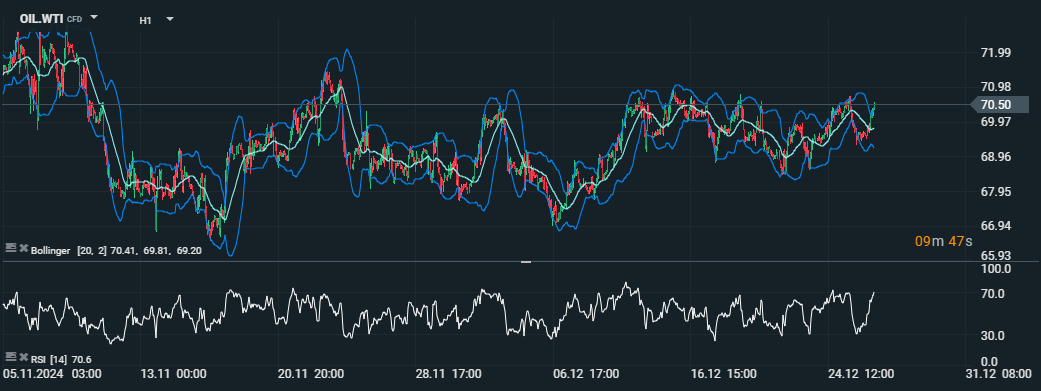Screen dimensions: 1041x391
Task: Open Bollinger indicator settings icon
Action: [x=10, y=248]
